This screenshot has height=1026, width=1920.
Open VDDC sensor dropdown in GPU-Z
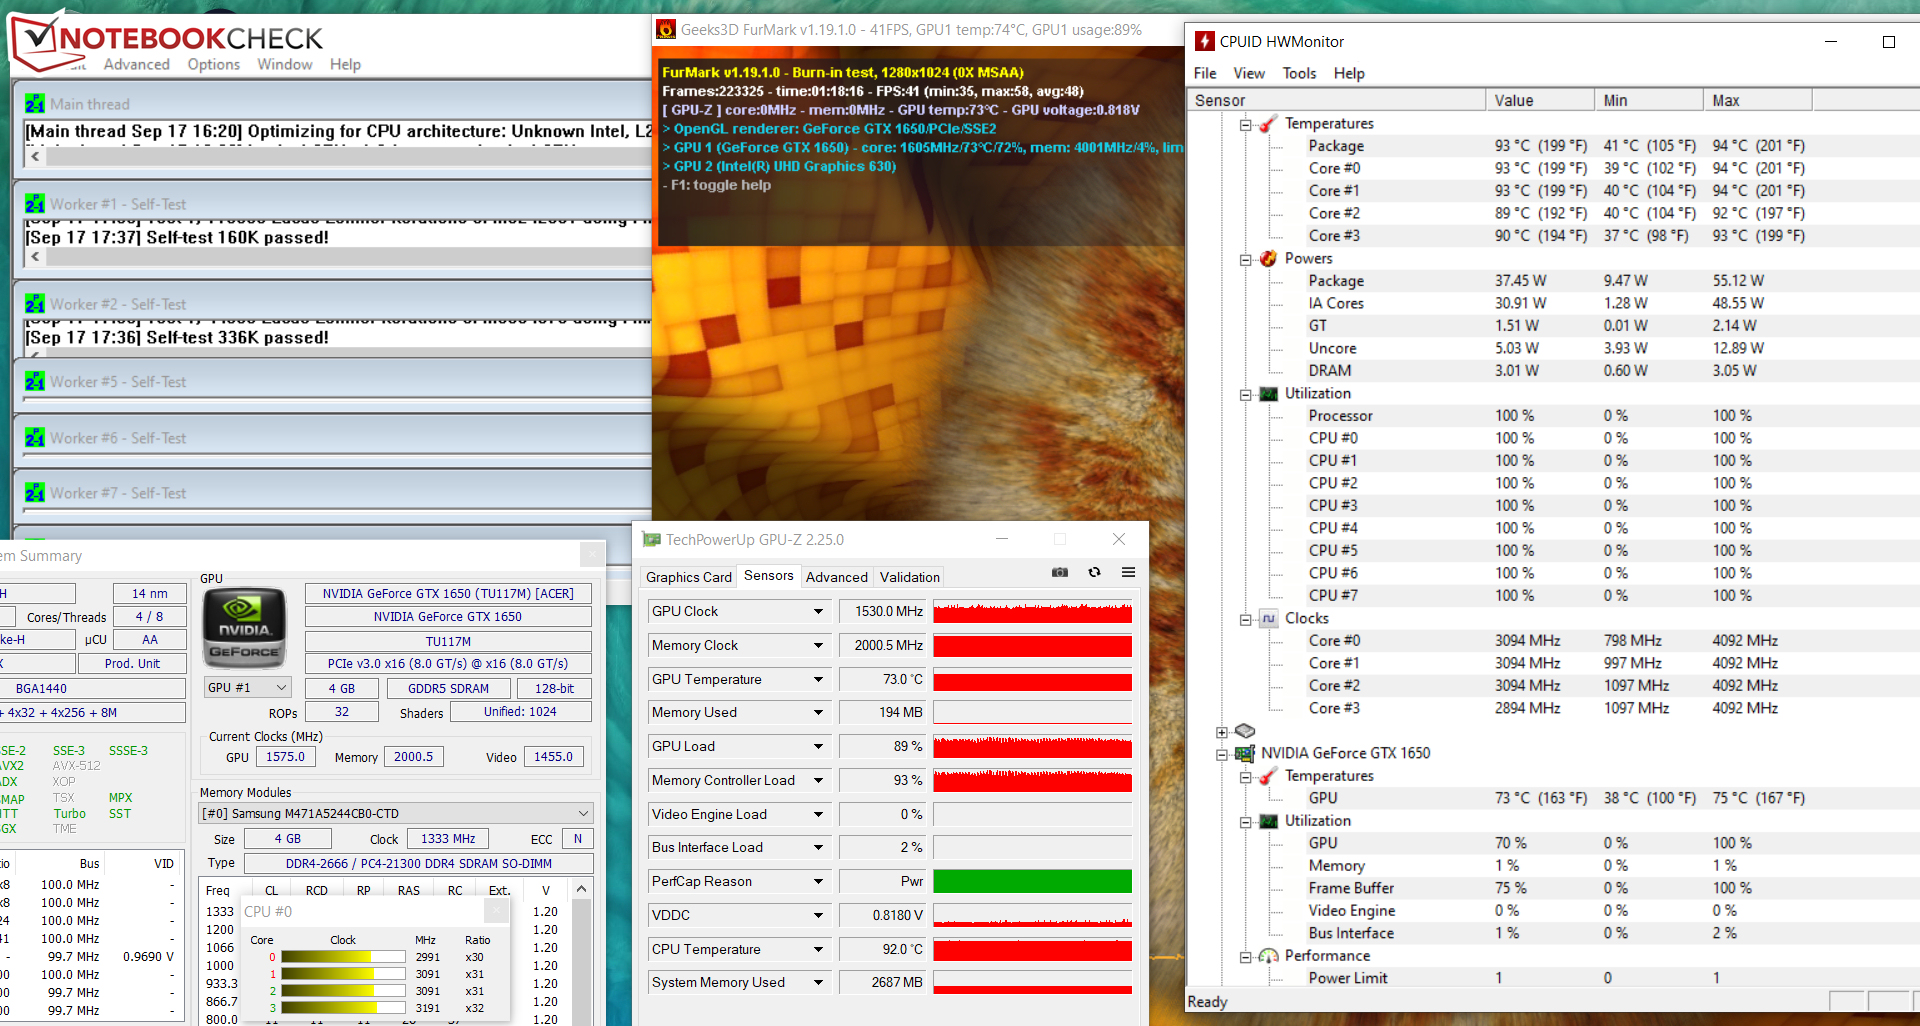coord(818,916)
